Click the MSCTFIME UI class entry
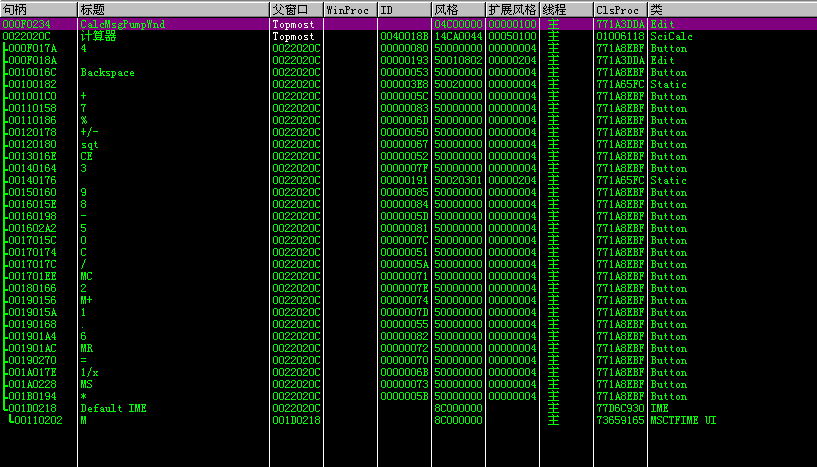 [x=683, y=420]
